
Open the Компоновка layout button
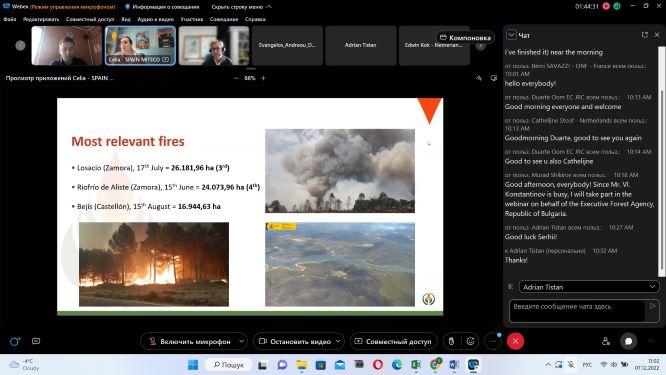point(465,37)
